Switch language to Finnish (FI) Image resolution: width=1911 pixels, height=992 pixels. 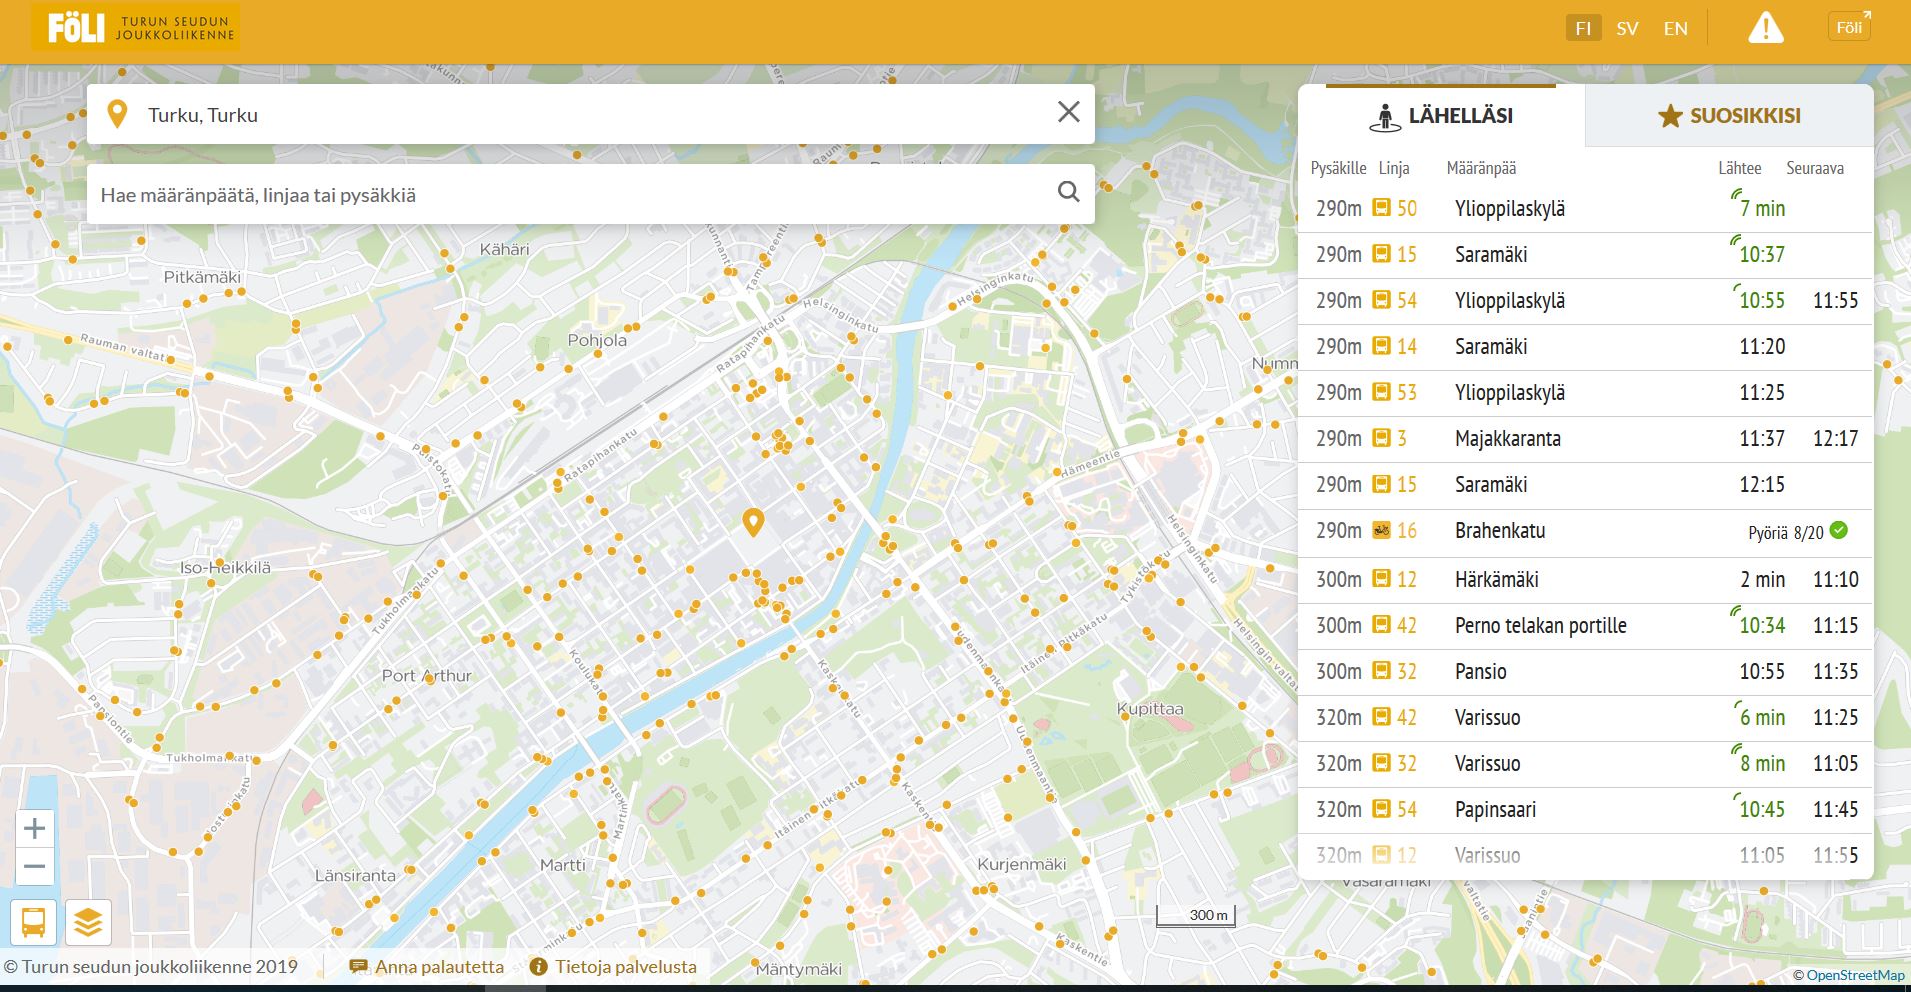tap(1583, 28)
